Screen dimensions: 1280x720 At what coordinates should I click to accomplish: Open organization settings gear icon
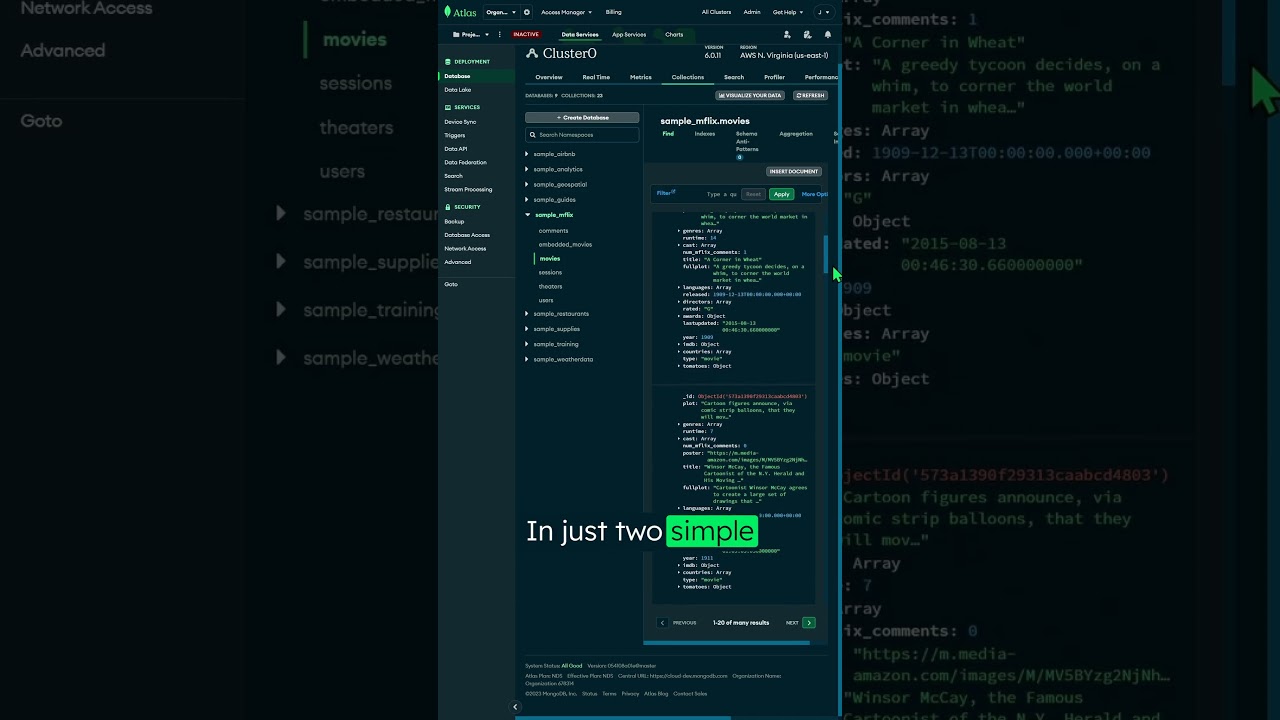point(527,12)
